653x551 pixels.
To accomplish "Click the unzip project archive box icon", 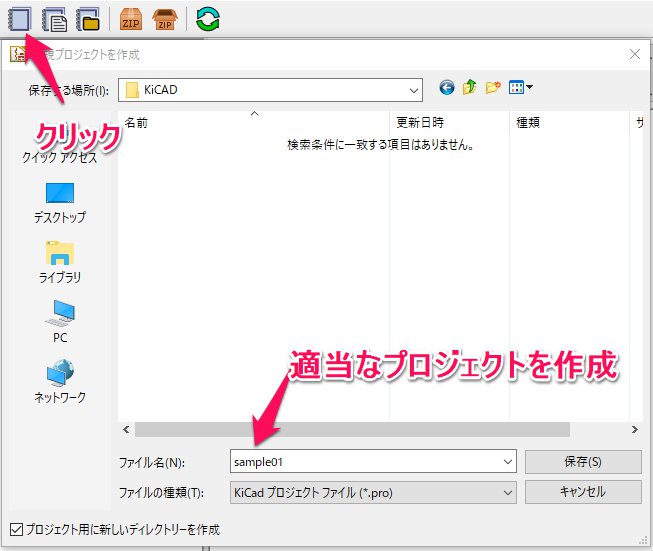I will pos(164,18).
